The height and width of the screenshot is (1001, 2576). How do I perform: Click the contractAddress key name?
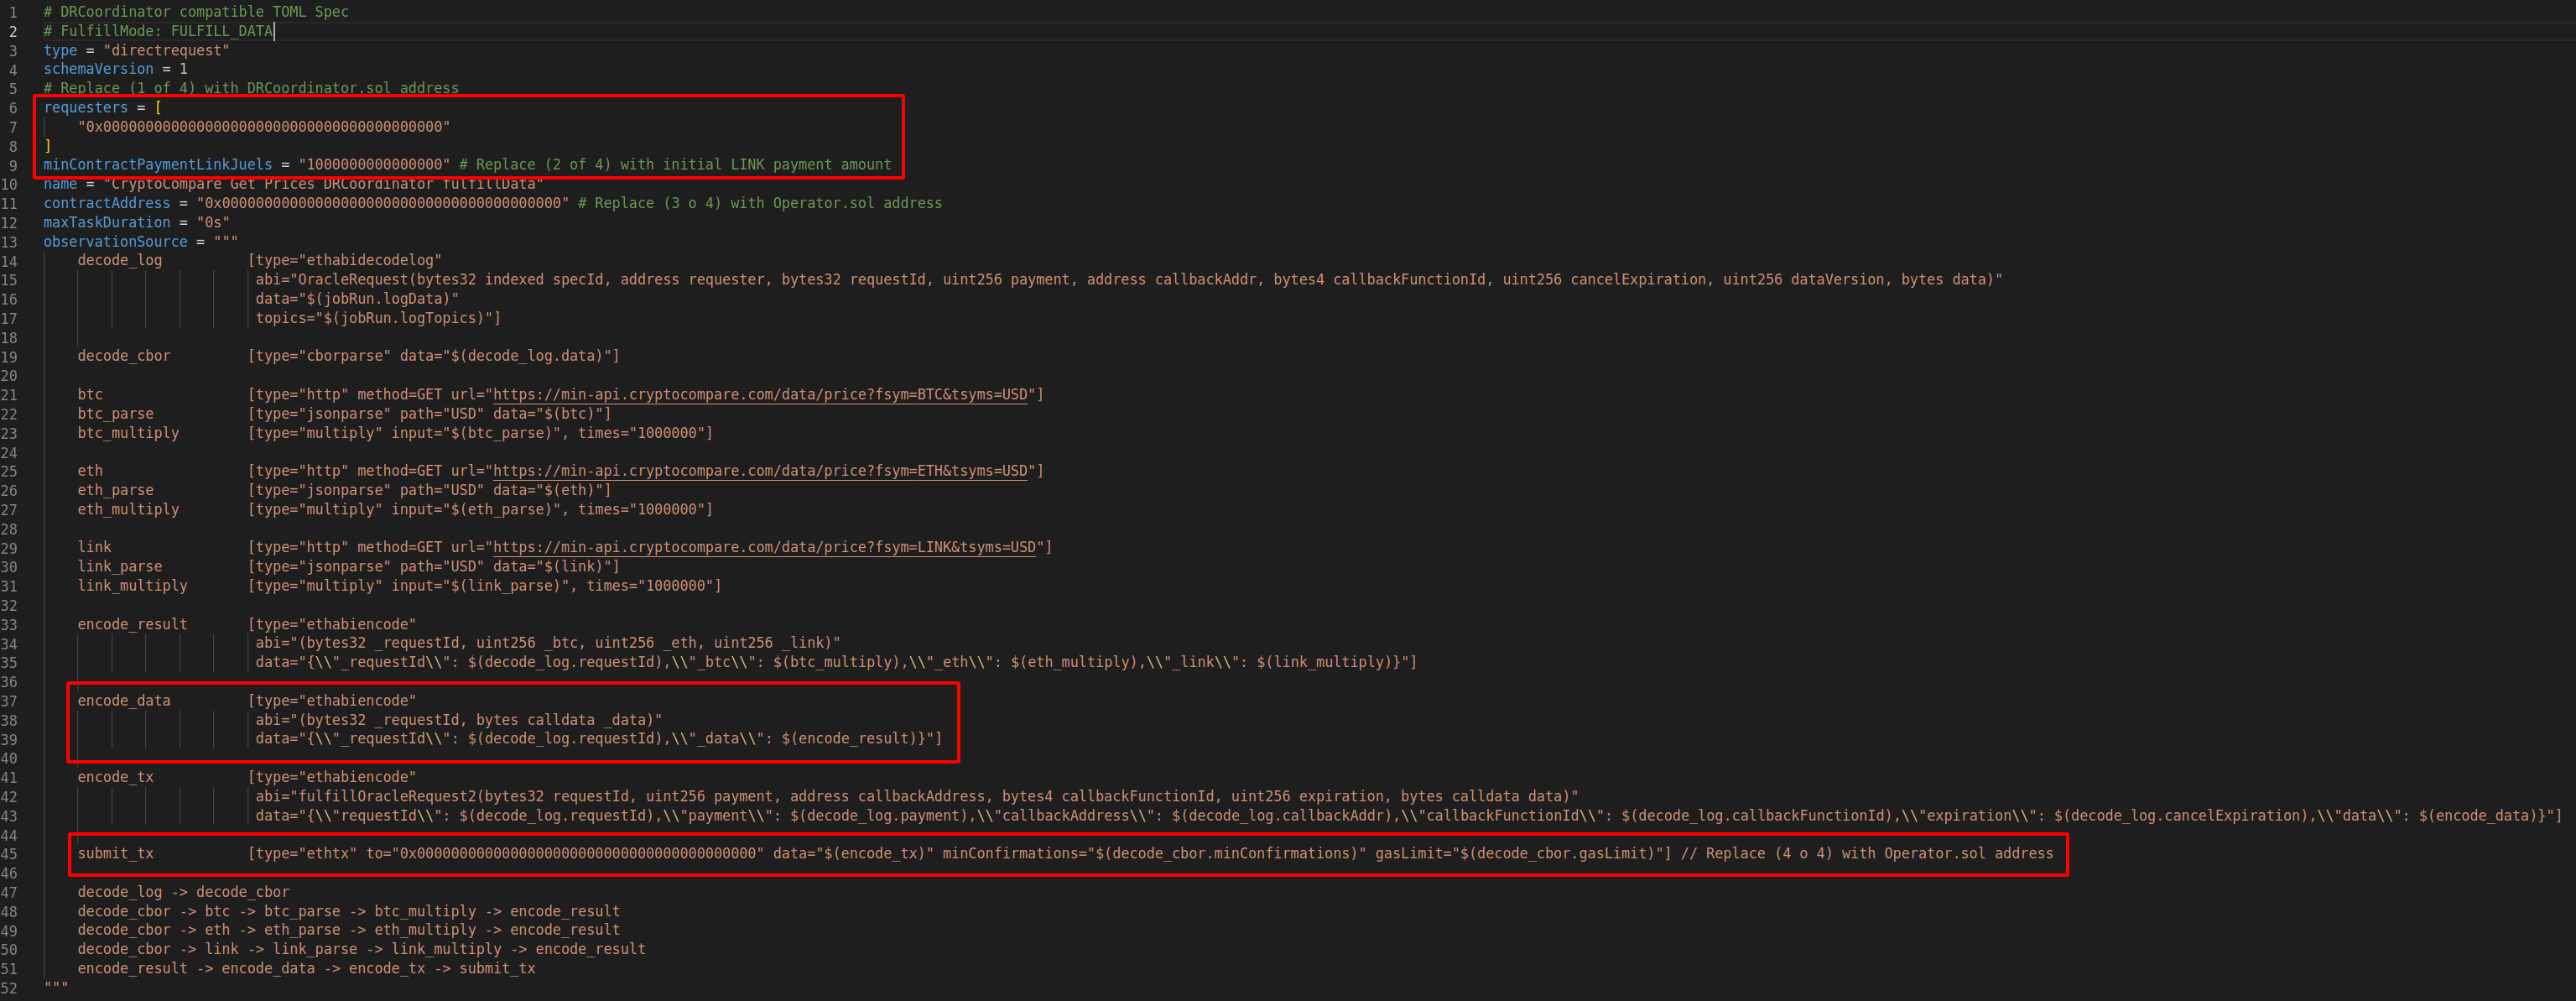coord(106,203)
